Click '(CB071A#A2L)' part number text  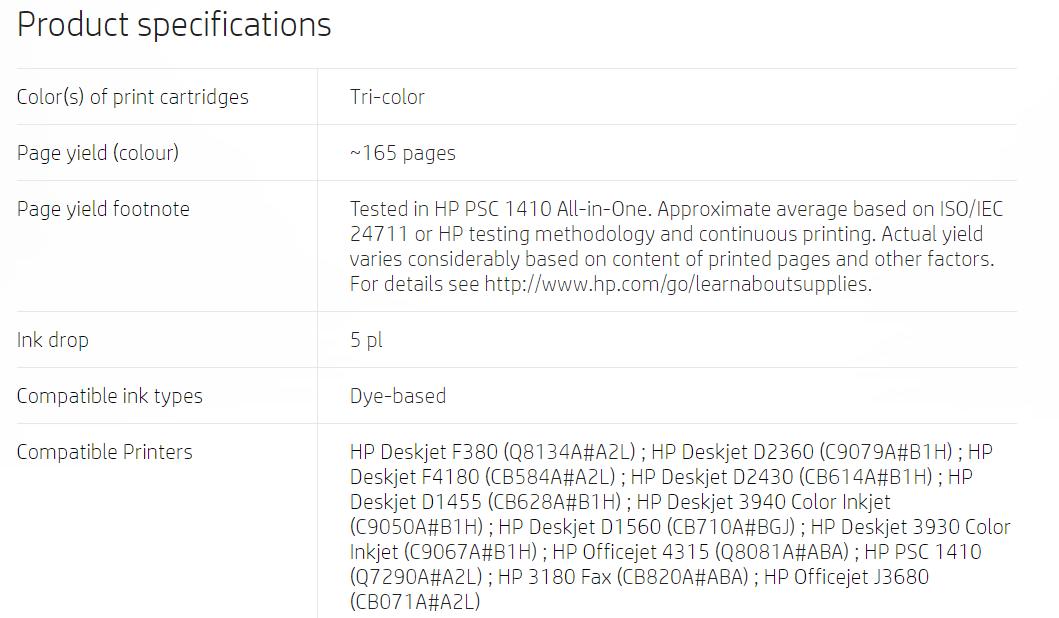coord(415,602)
